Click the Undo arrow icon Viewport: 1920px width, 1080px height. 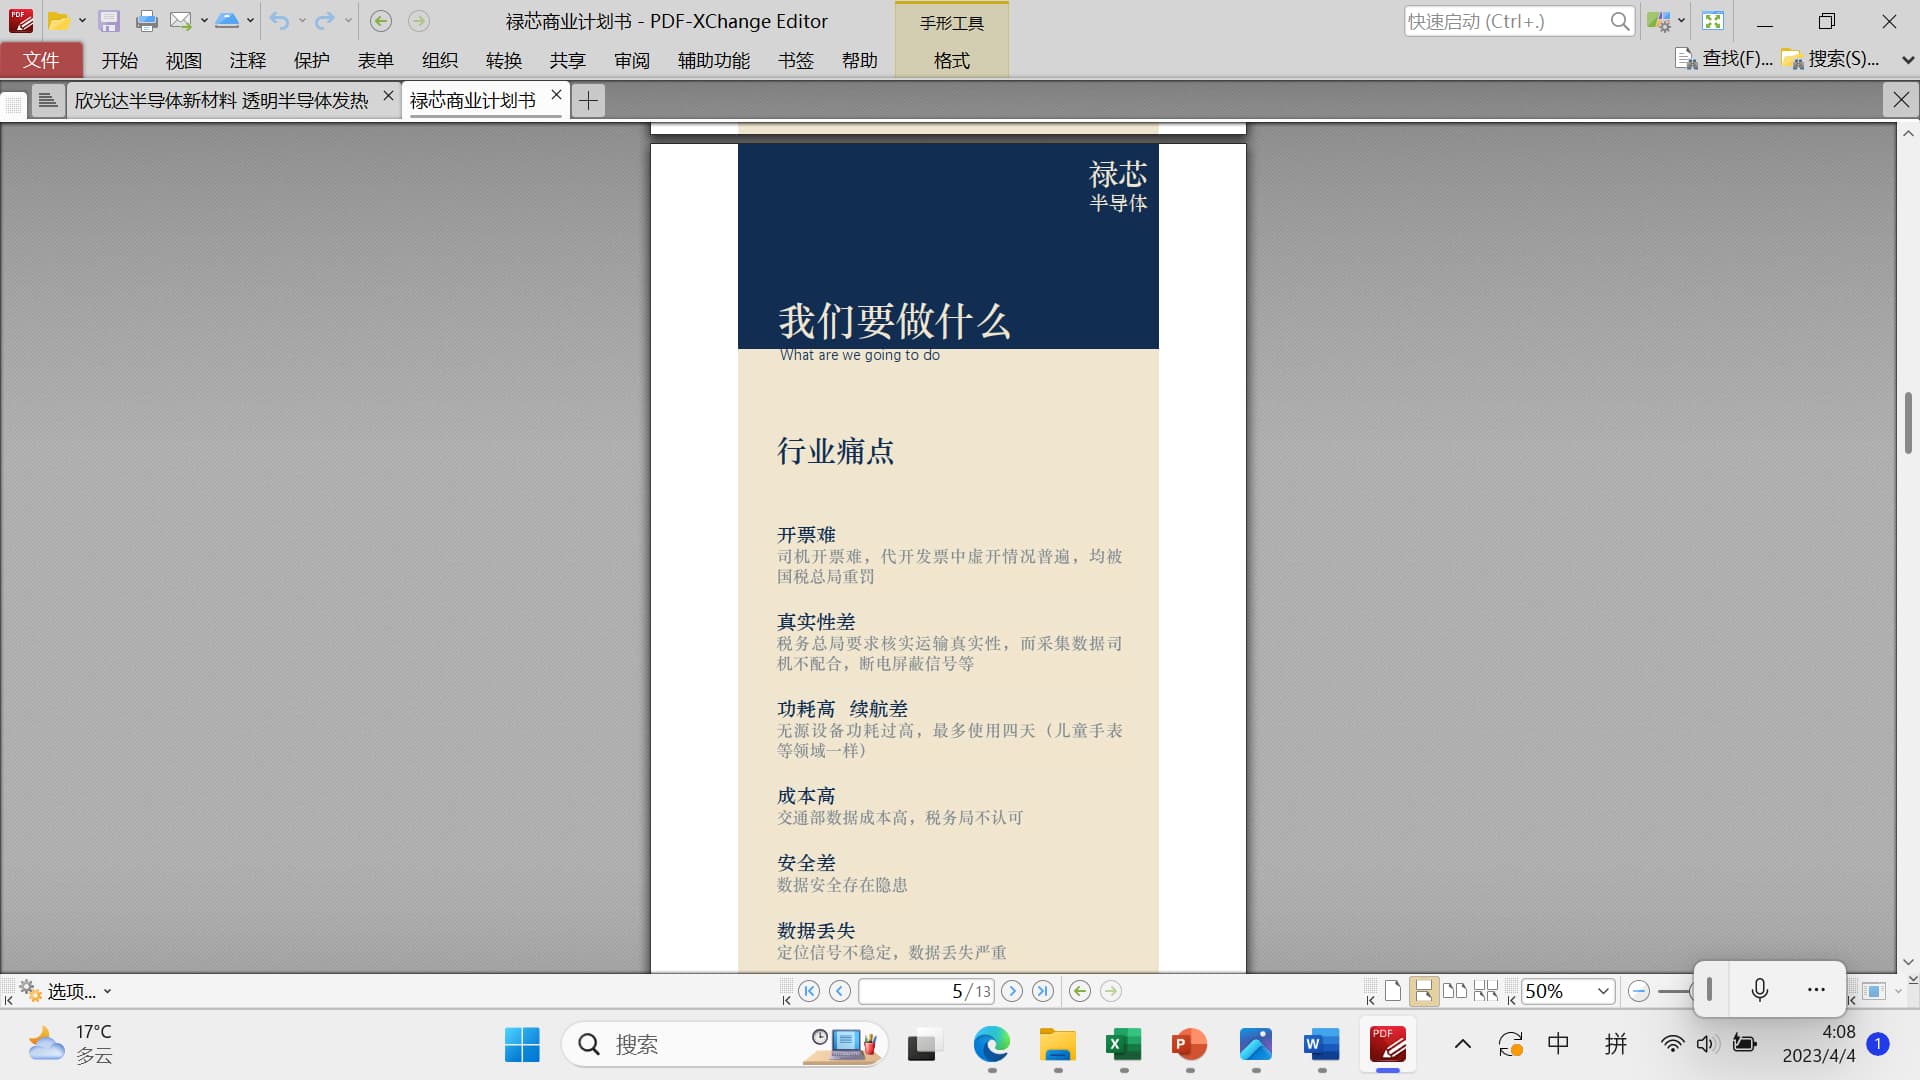pyautogui.click(x=279, y=21)
